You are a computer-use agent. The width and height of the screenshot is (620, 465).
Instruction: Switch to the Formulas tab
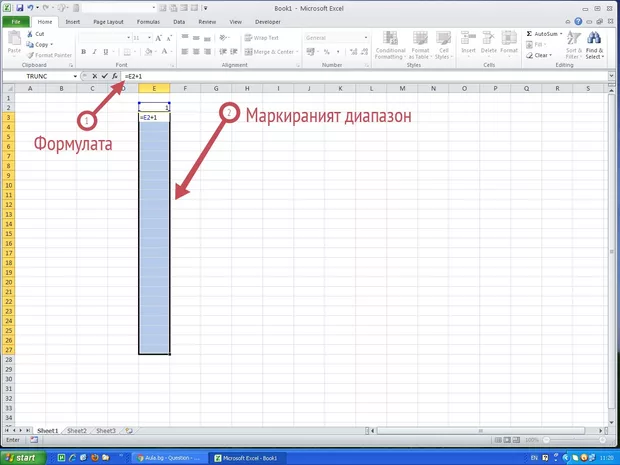148,22
